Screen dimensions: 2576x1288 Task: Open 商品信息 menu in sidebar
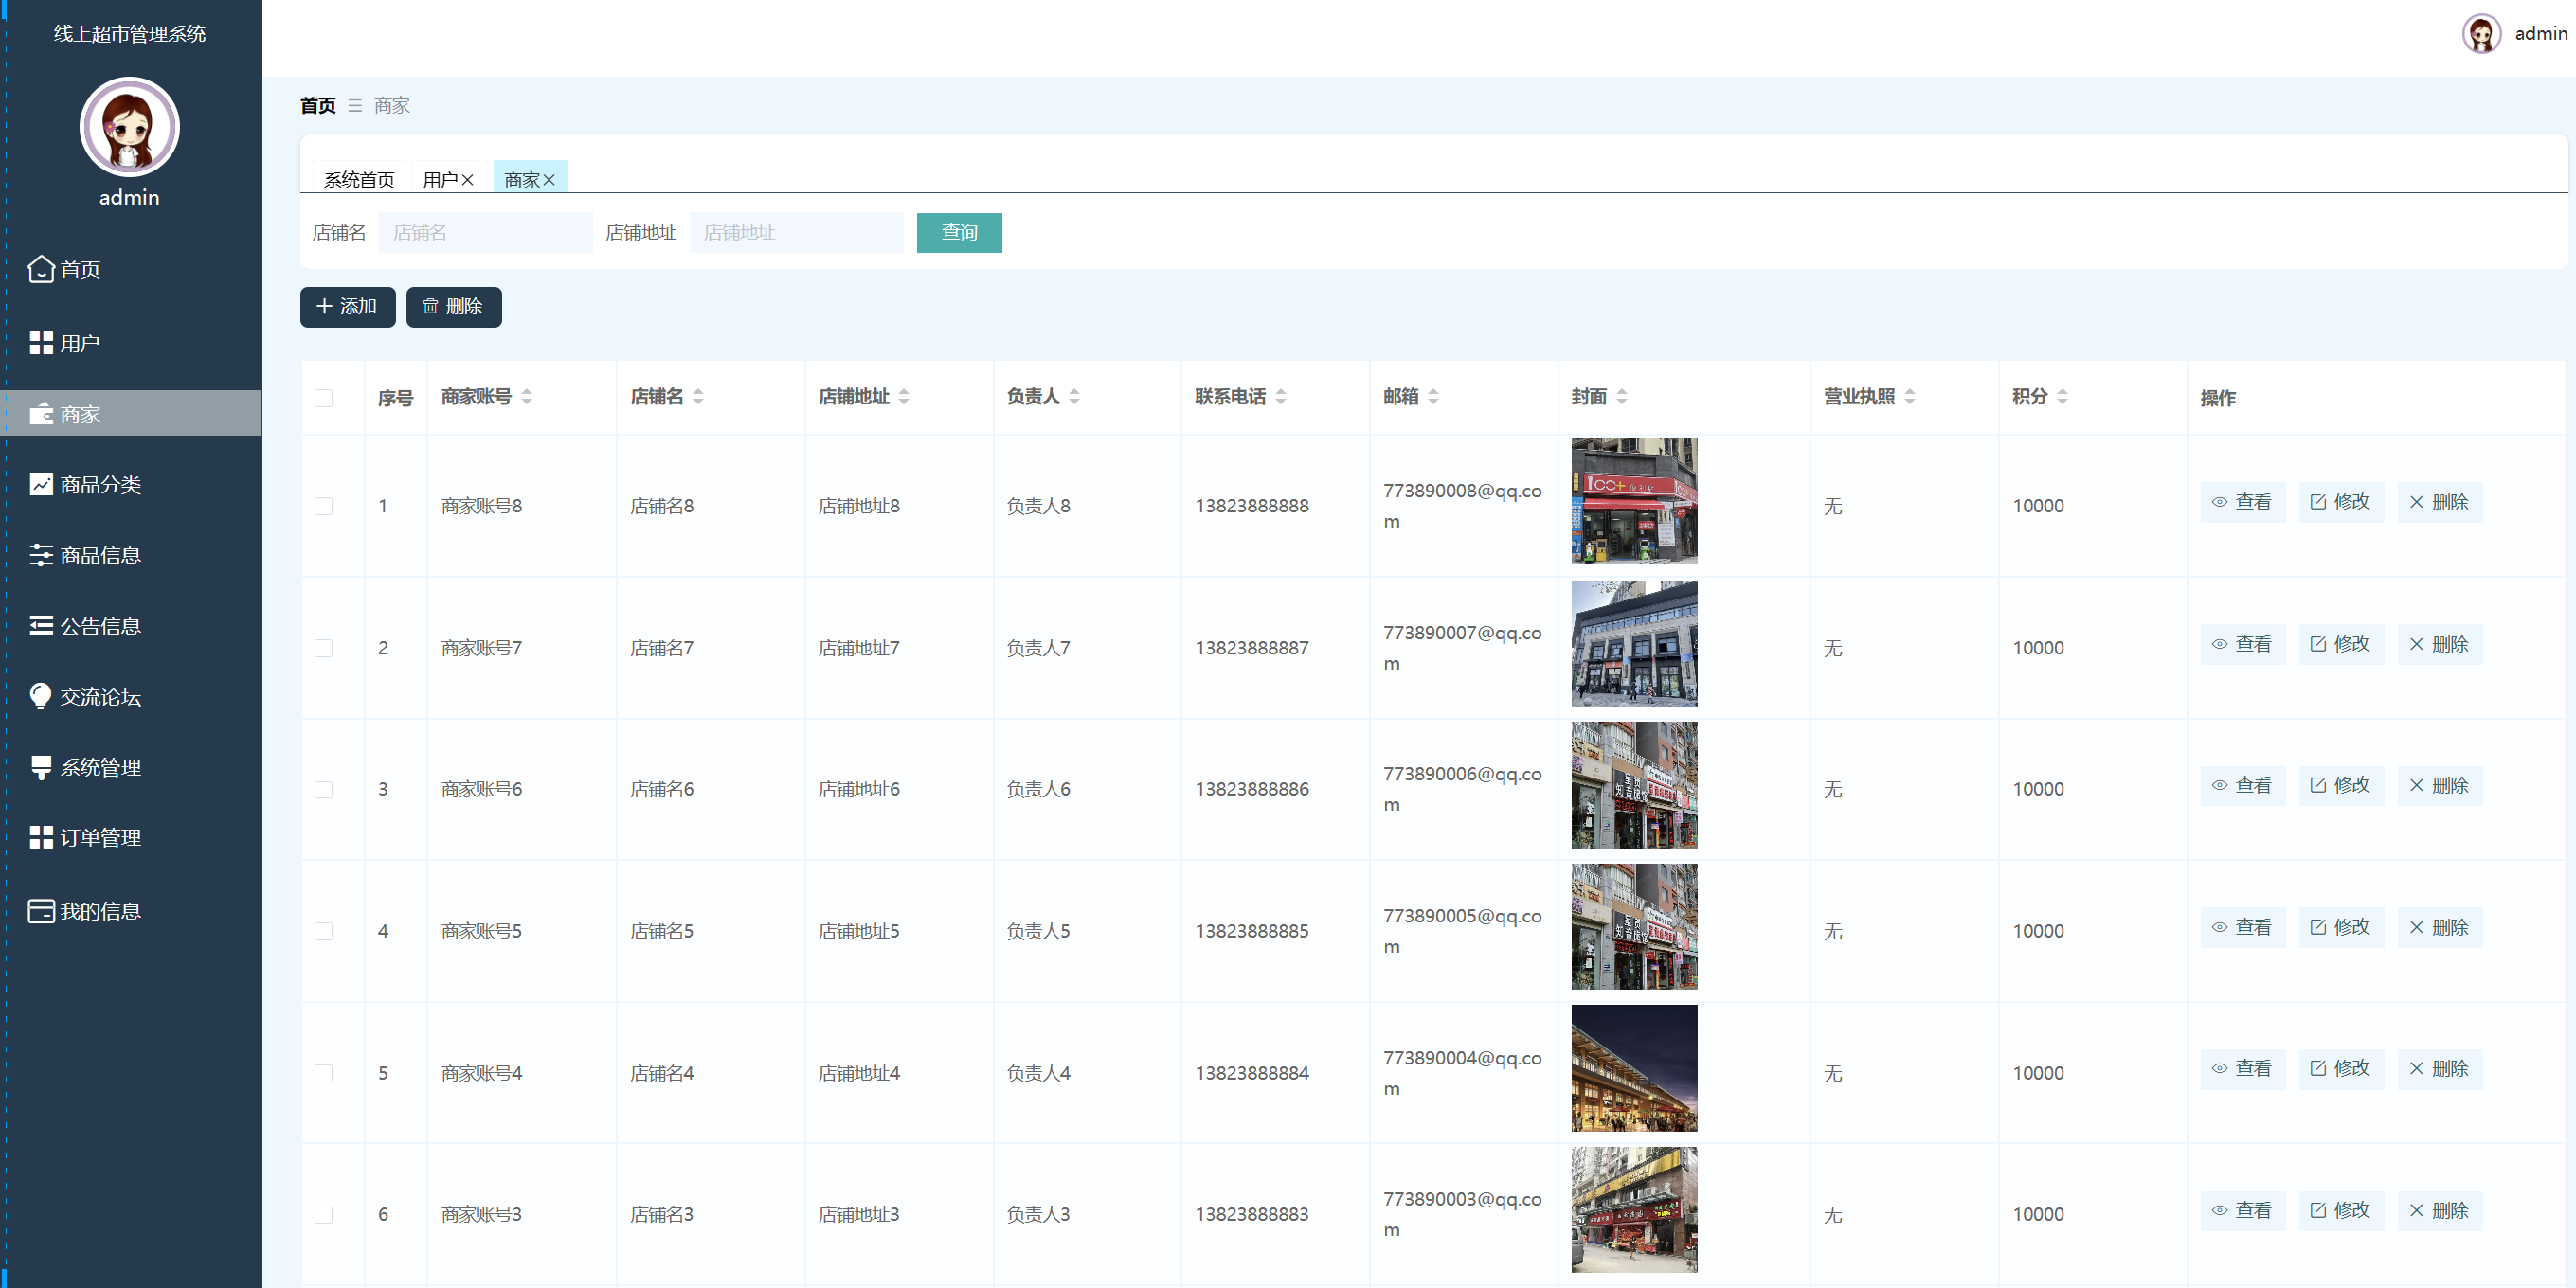(100, 555)
